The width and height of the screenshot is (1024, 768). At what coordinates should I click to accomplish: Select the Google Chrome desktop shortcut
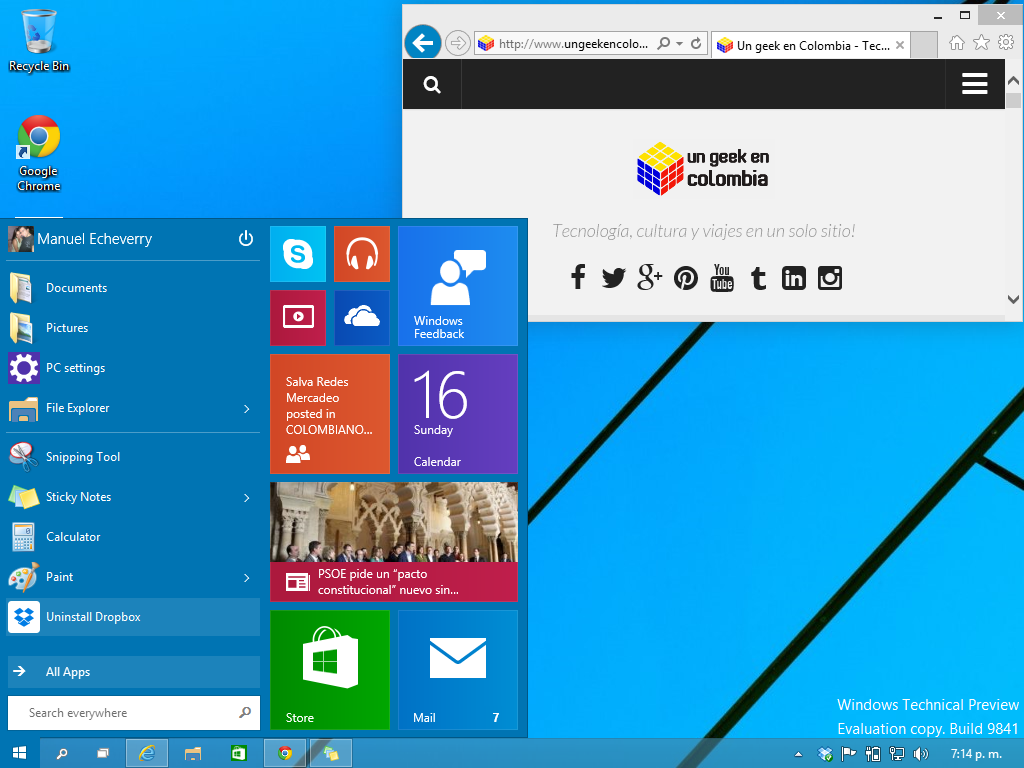click(39, 154)
